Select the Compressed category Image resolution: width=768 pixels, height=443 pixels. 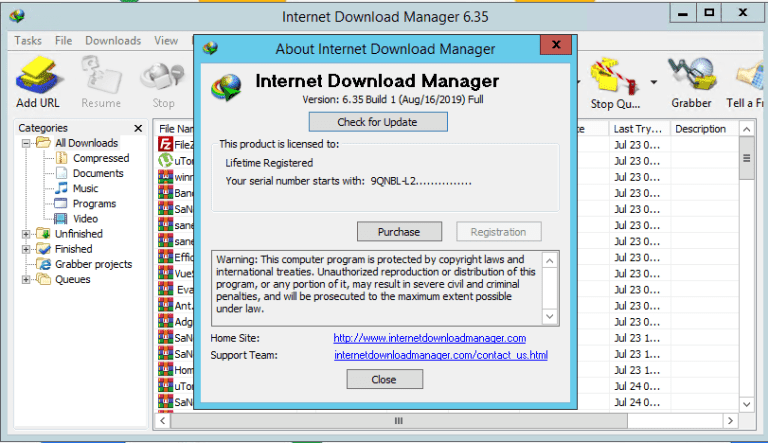click(x=101, y=158)
